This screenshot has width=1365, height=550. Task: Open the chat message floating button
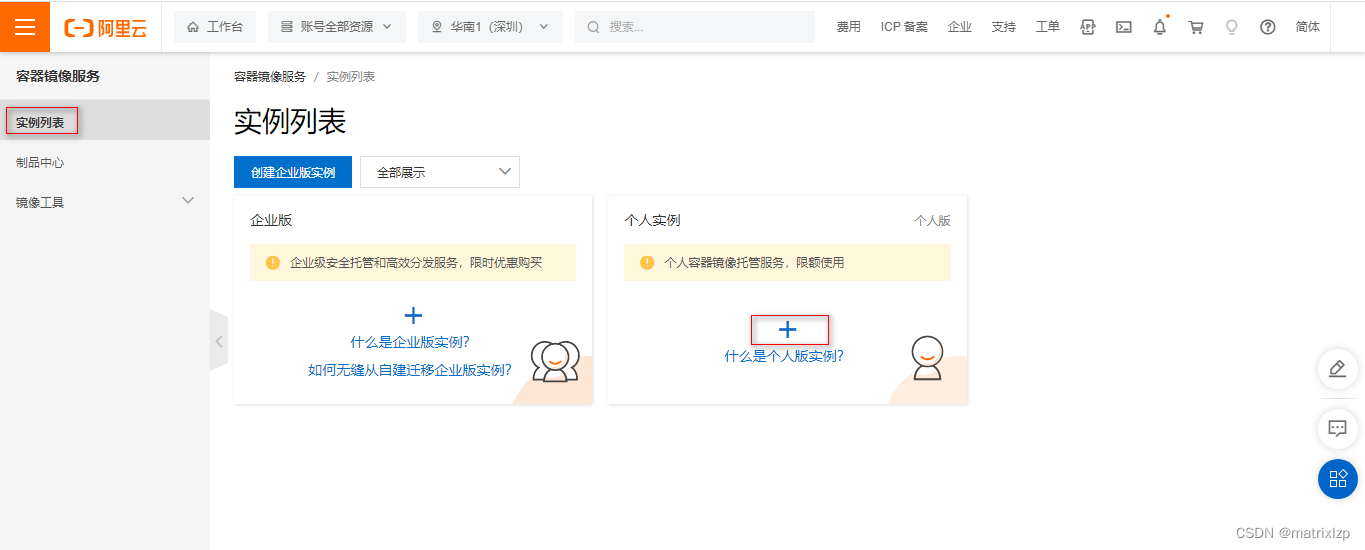tap(1338, 428)
